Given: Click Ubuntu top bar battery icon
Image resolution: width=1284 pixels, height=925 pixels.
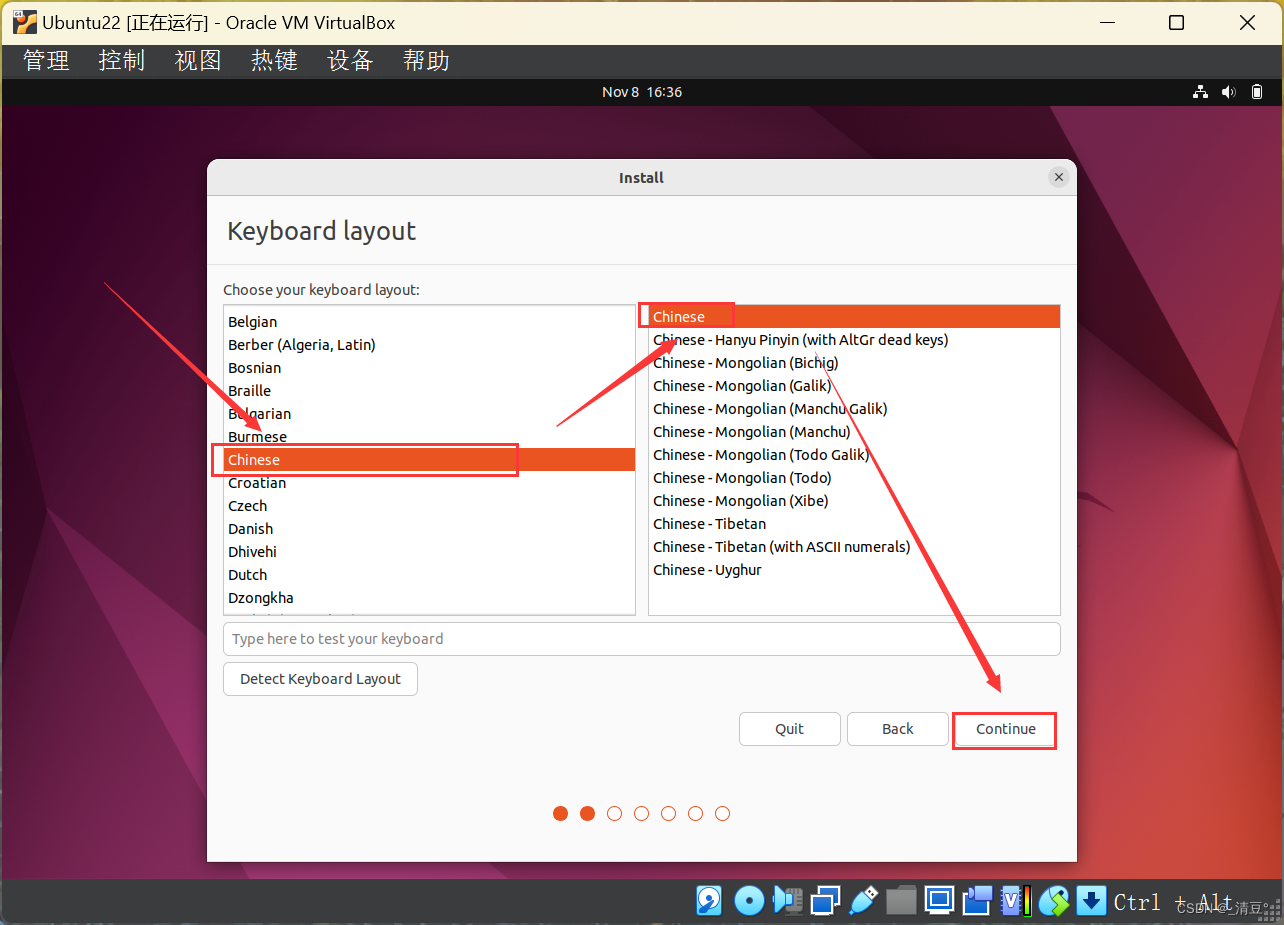Looking at the screenshot, I should [x=1257, y=92].
